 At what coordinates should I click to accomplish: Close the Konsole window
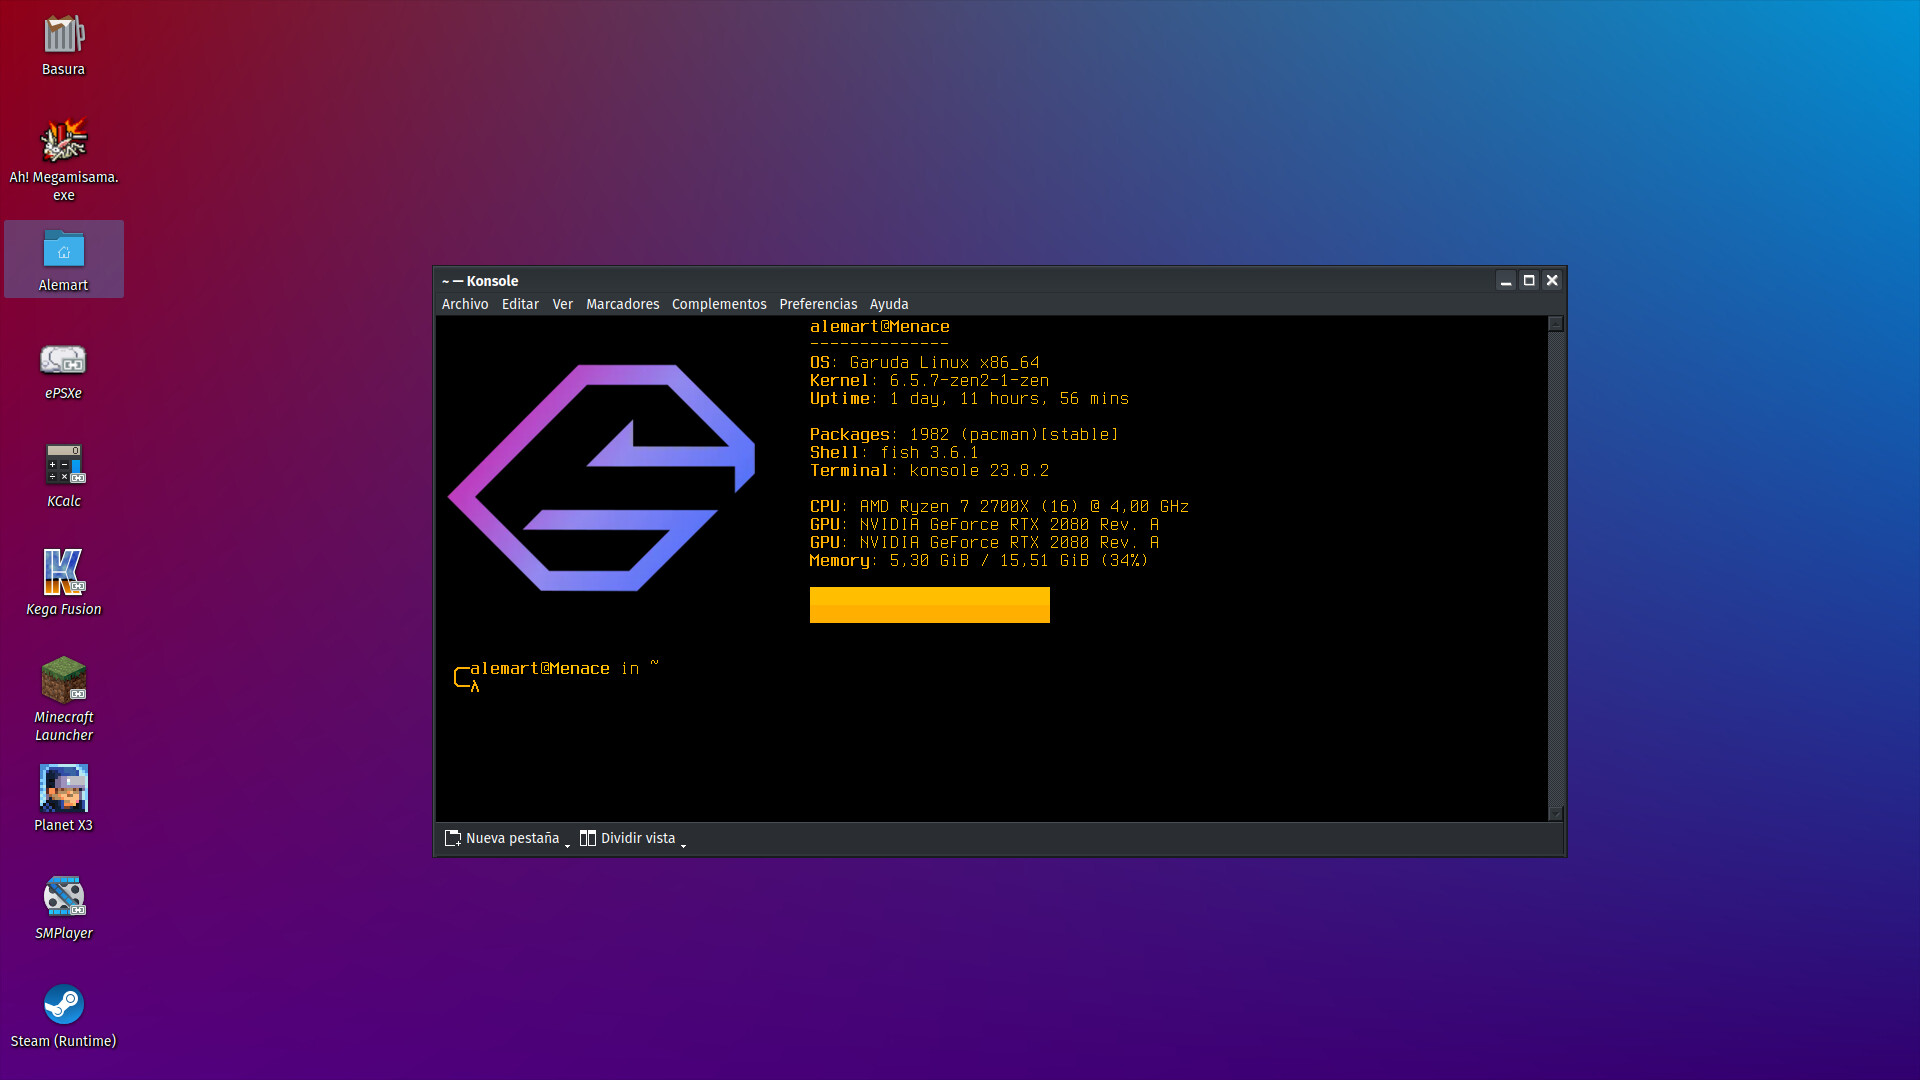1552,281
